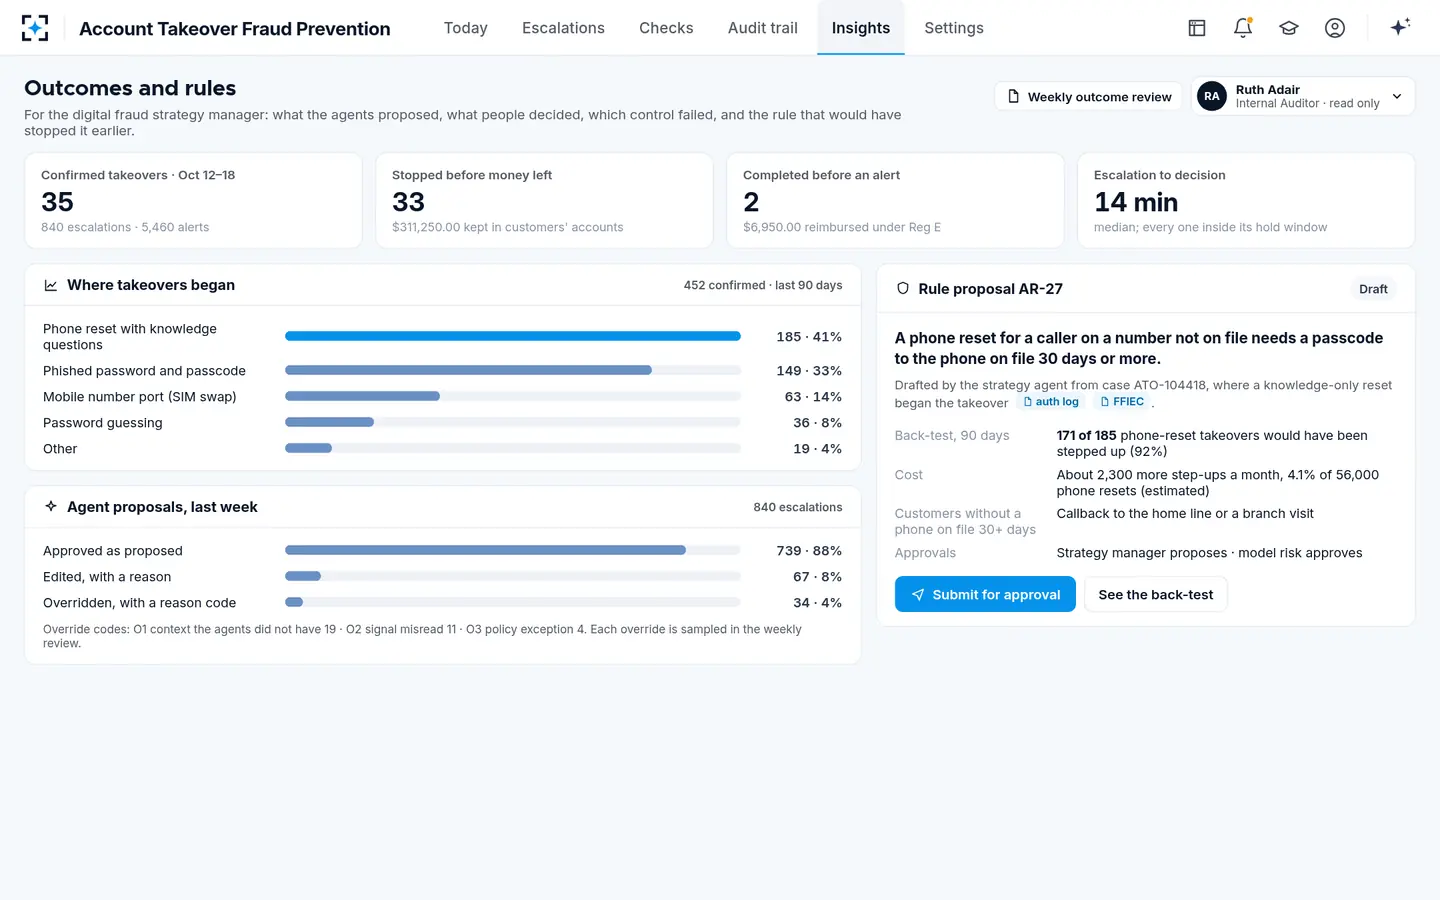Open the FFIEC source link

tap(1122, 402)
